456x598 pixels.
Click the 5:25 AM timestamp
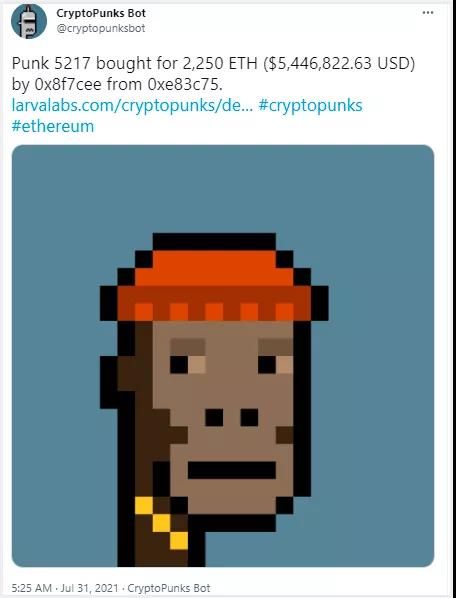32,588
